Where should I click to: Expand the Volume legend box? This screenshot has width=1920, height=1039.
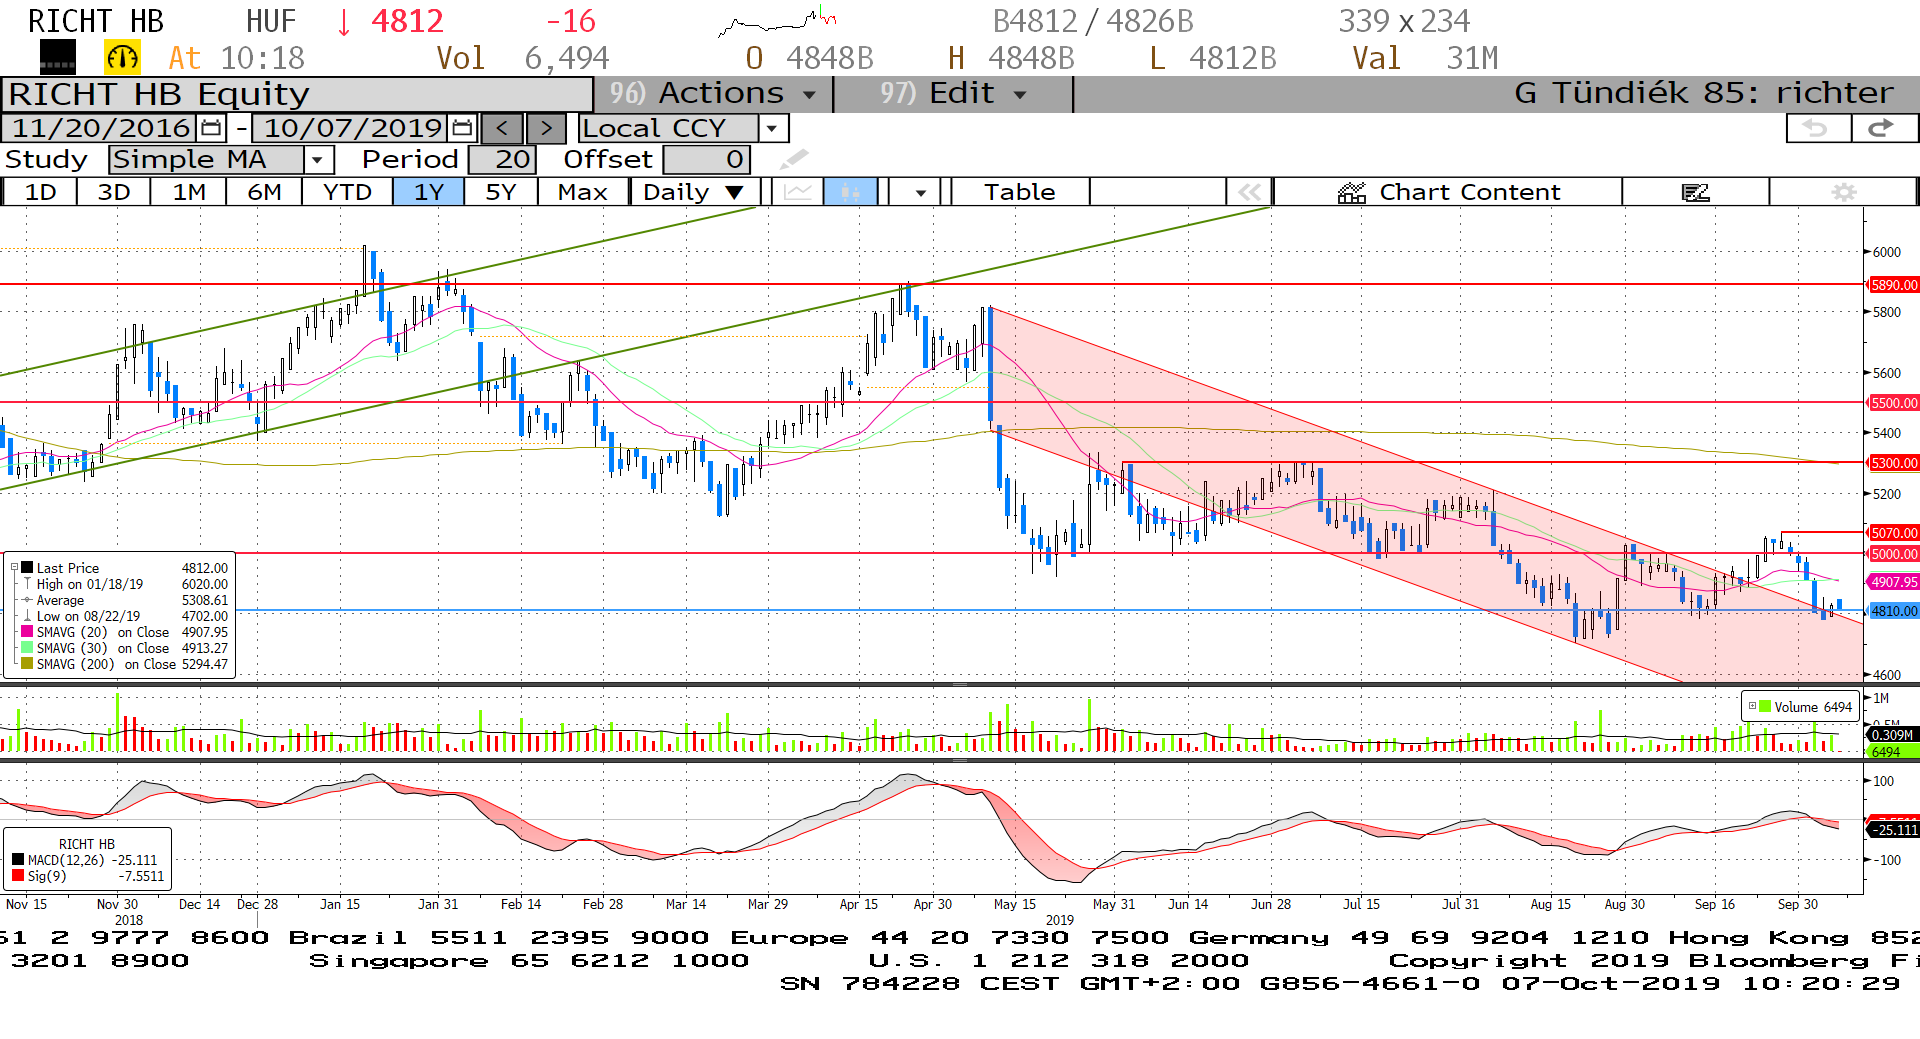1752,706
